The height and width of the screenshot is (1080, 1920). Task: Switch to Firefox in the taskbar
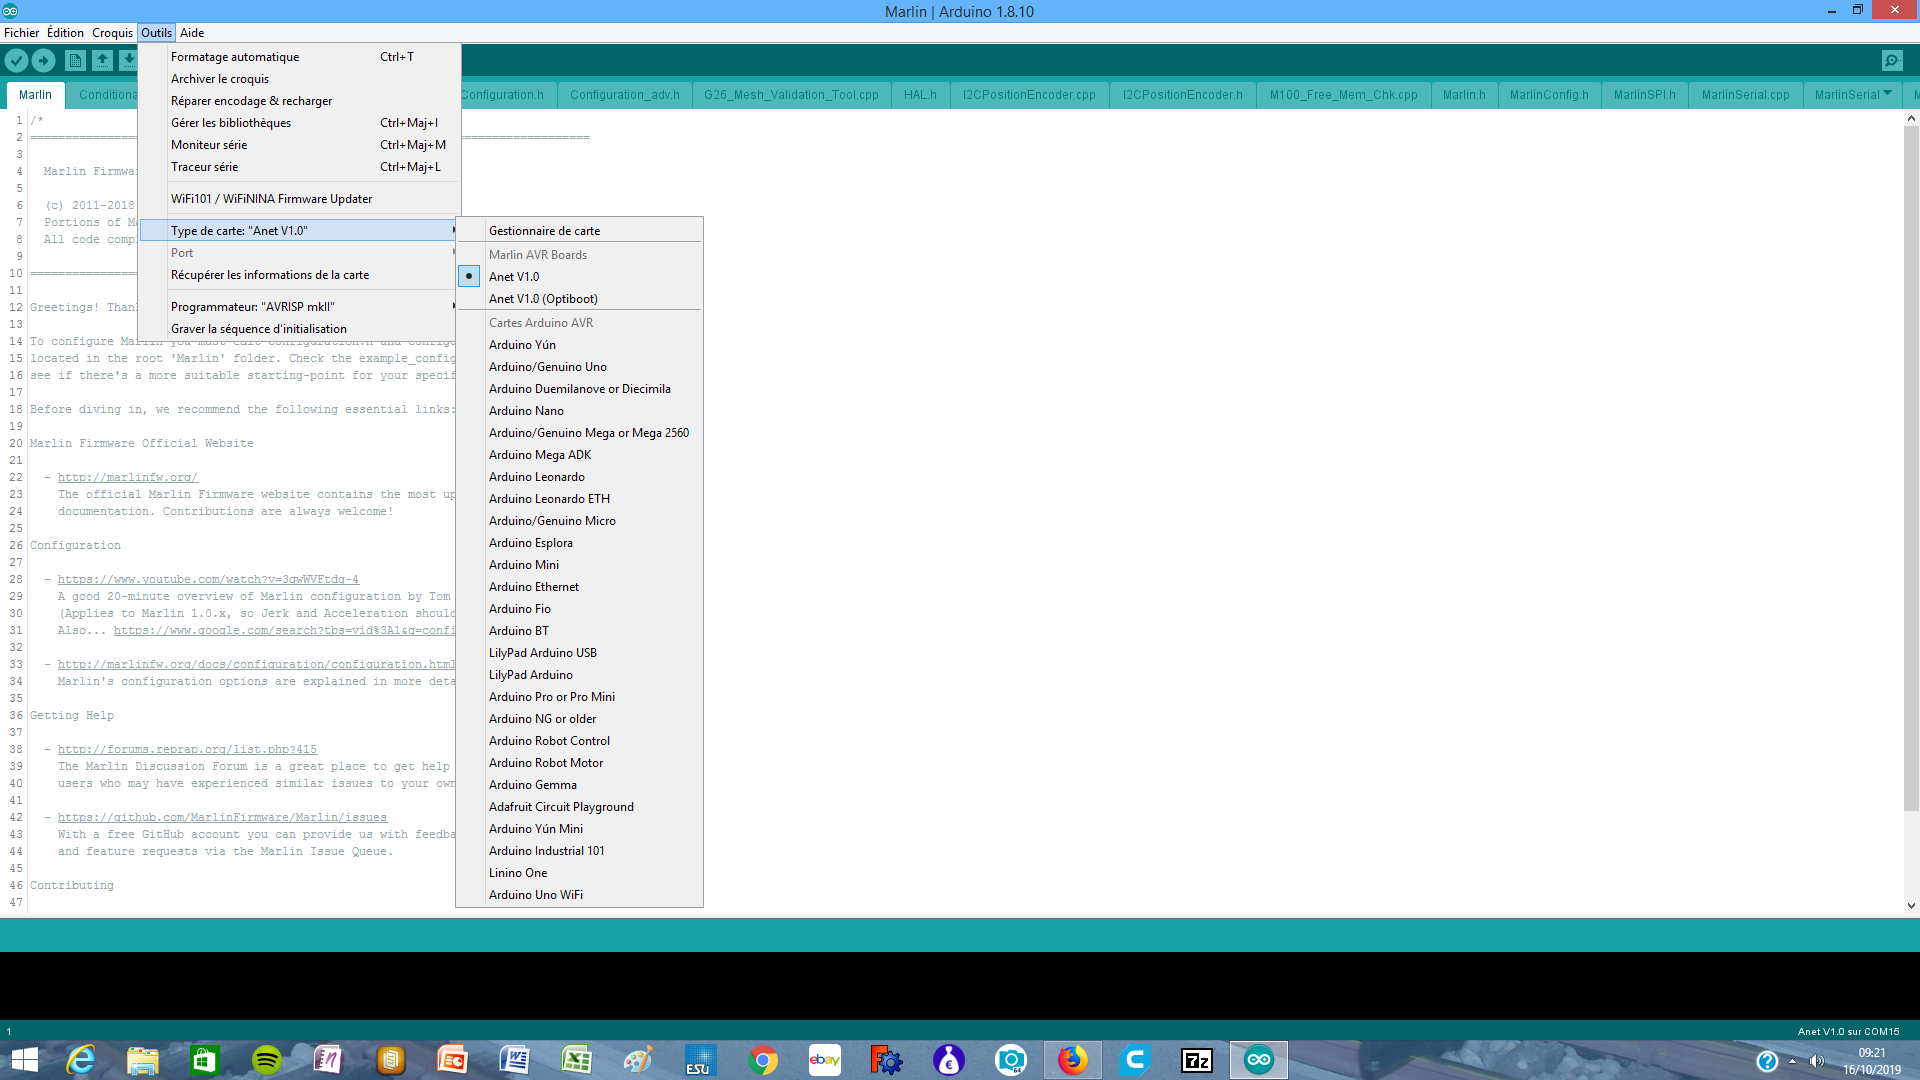click(1073, 1060)
